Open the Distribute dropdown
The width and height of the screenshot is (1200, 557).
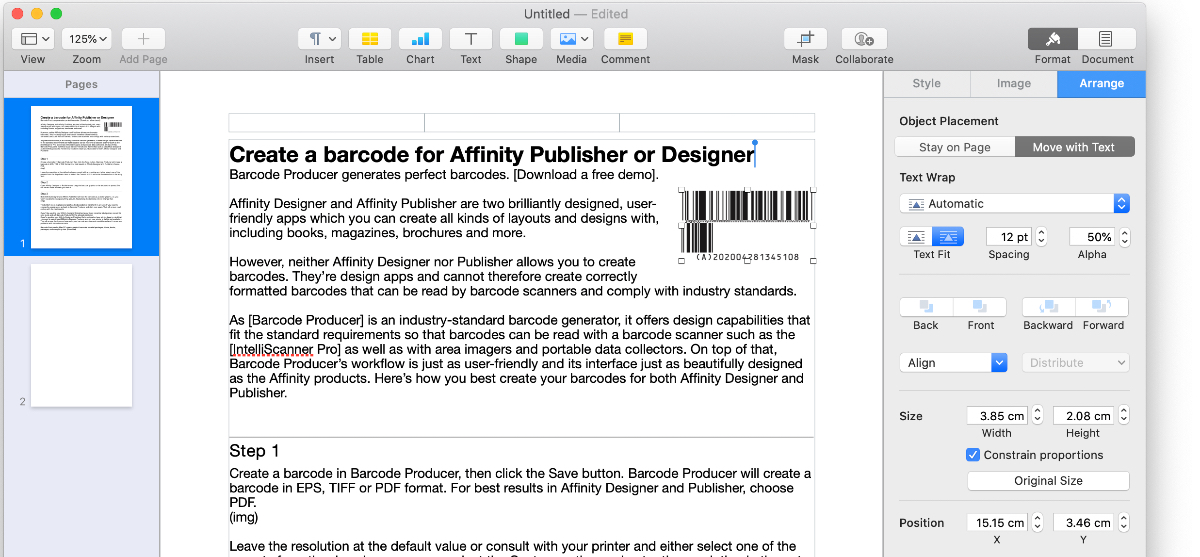(1076, 363)
